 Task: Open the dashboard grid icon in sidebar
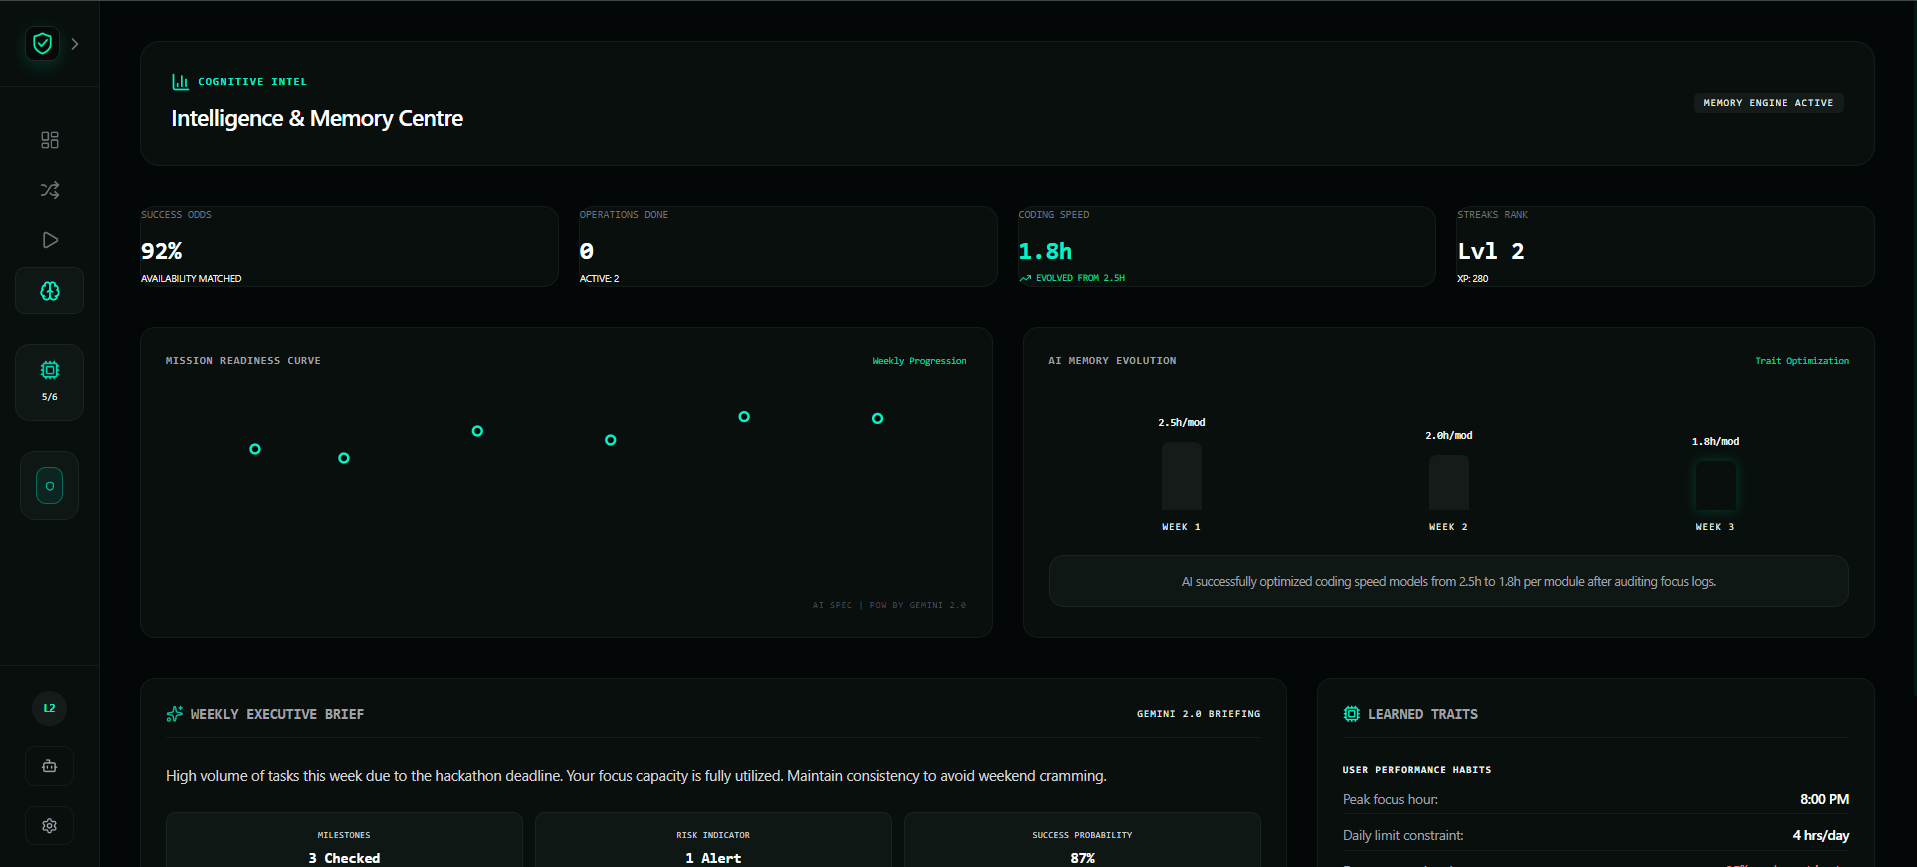click(50, 140)
